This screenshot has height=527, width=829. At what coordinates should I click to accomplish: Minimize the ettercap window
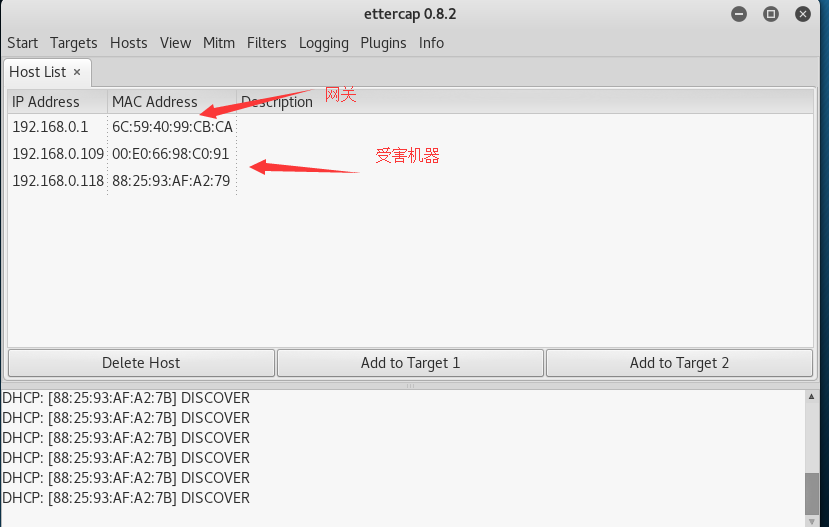pyautogui.click(x=739, y=14)
